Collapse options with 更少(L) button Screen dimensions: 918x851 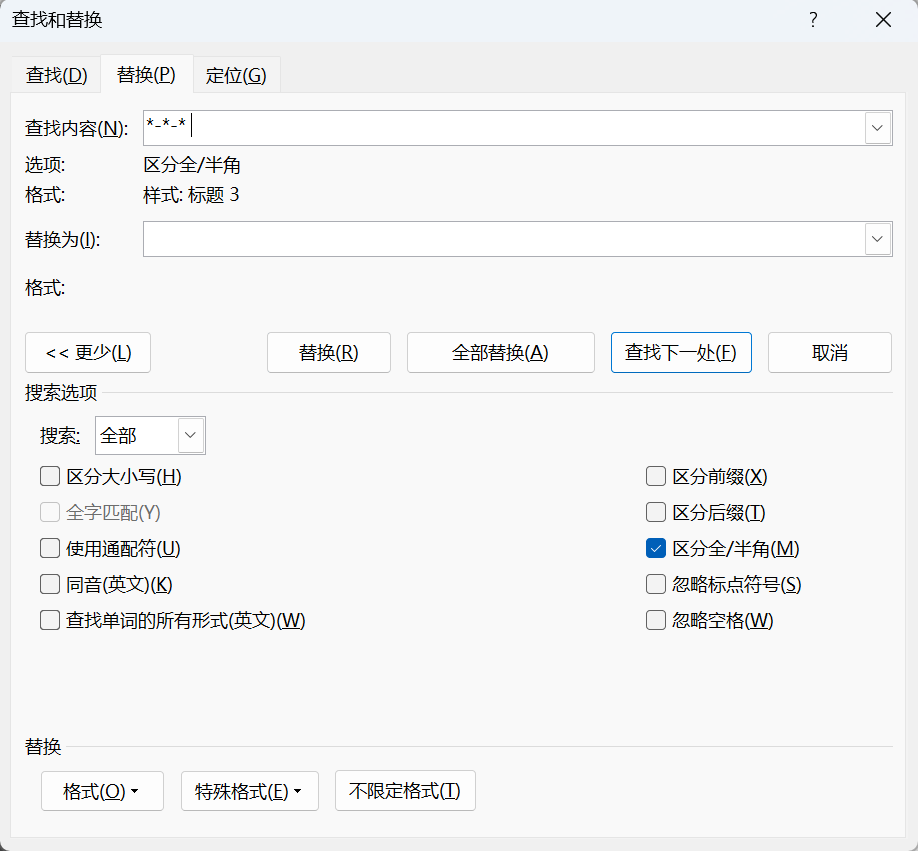(x=88, y=352)
